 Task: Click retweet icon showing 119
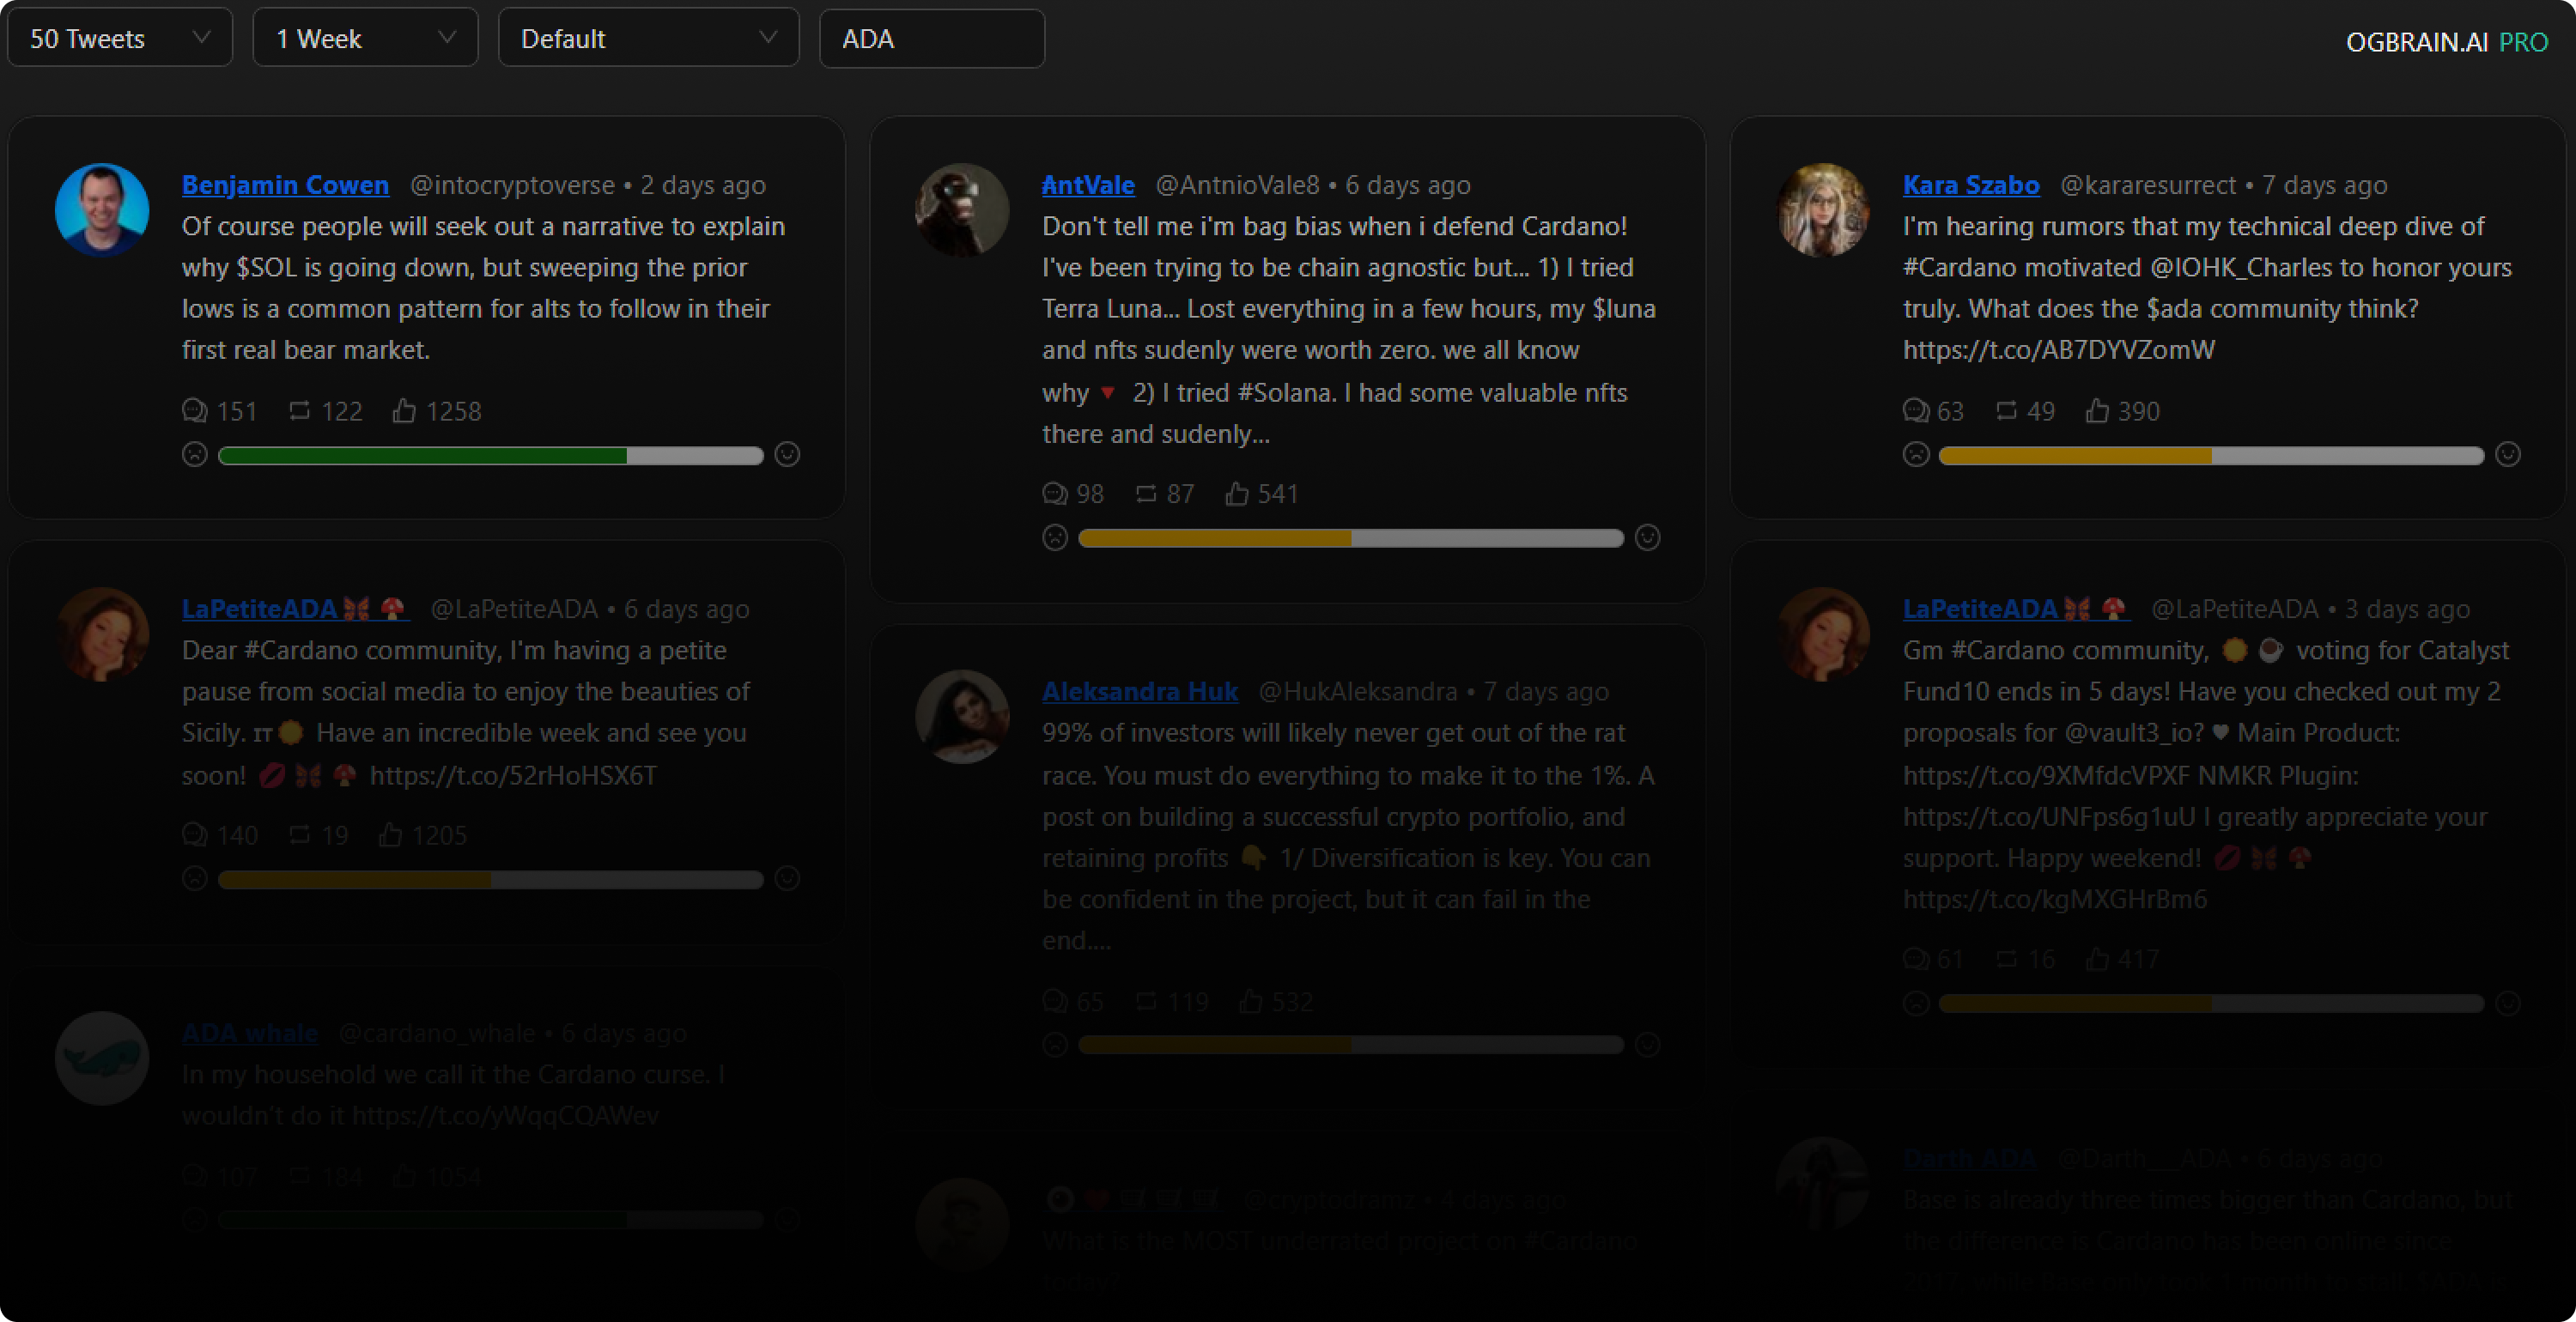[x=1146, y=1001]
